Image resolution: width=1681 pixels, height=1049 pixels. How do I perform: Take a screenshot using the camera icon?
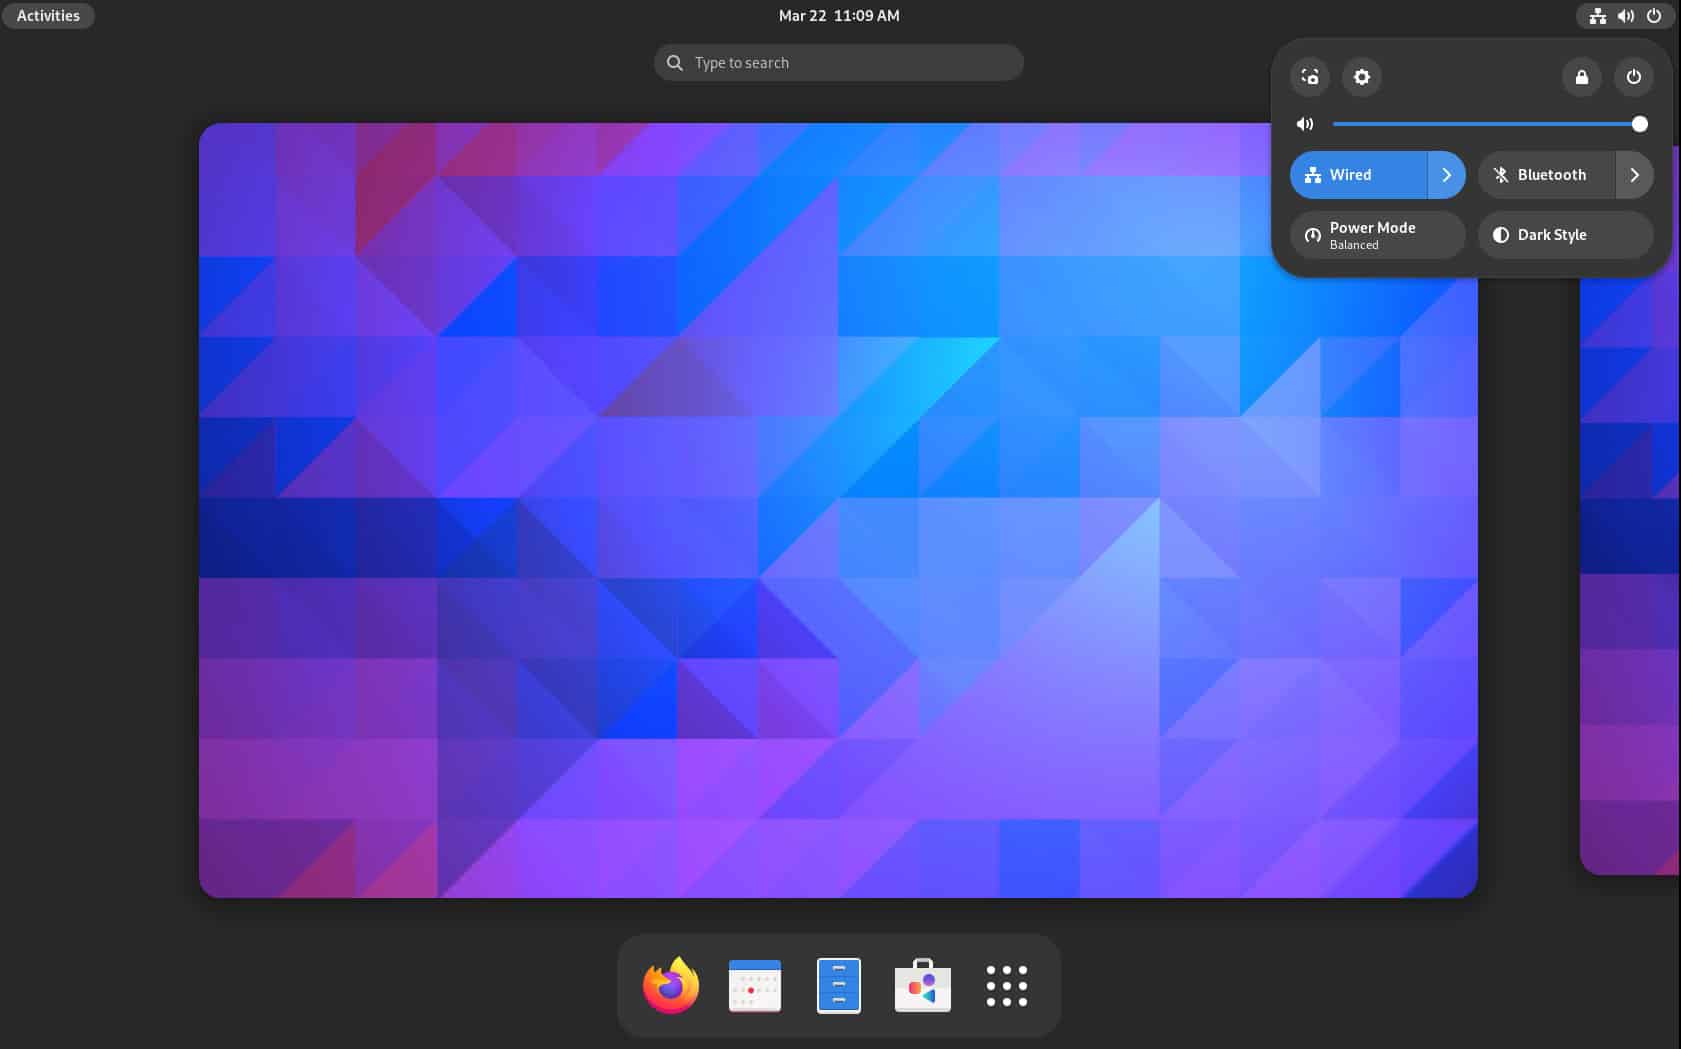tap(1309, 77)
